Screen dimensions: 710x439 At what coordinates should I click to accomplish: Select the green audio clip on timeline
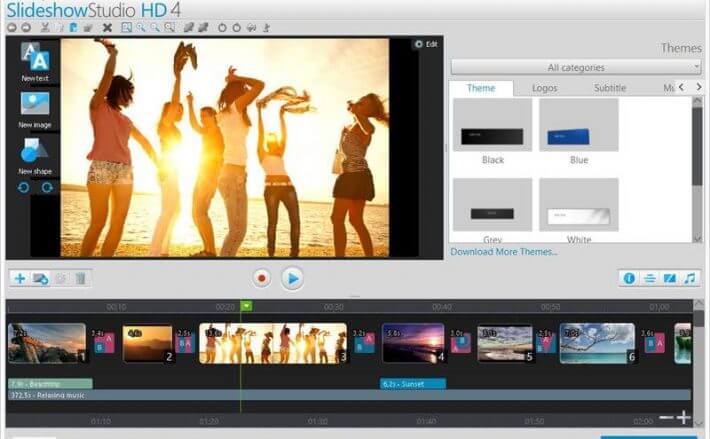click(x=50, y=384)
